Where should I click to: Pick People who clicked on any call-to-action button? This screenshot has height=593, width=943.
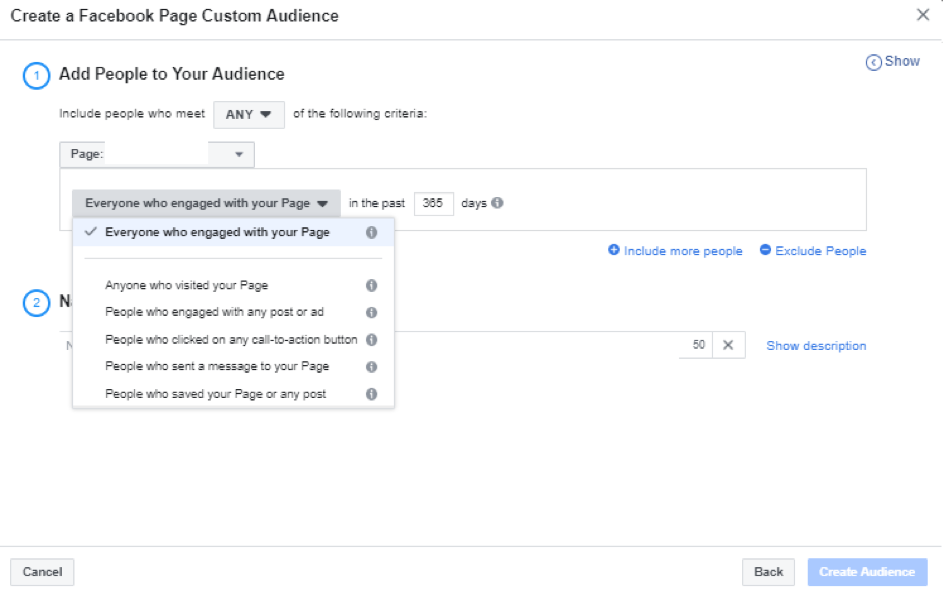[233, 340]
